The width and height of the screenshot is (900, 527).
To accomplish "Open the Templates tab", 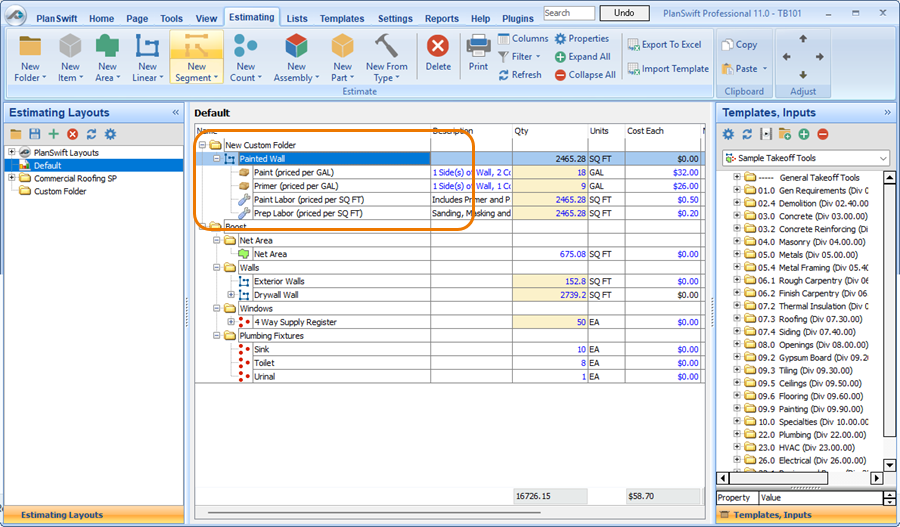I will pyautogui.click(x=342, y=18).
